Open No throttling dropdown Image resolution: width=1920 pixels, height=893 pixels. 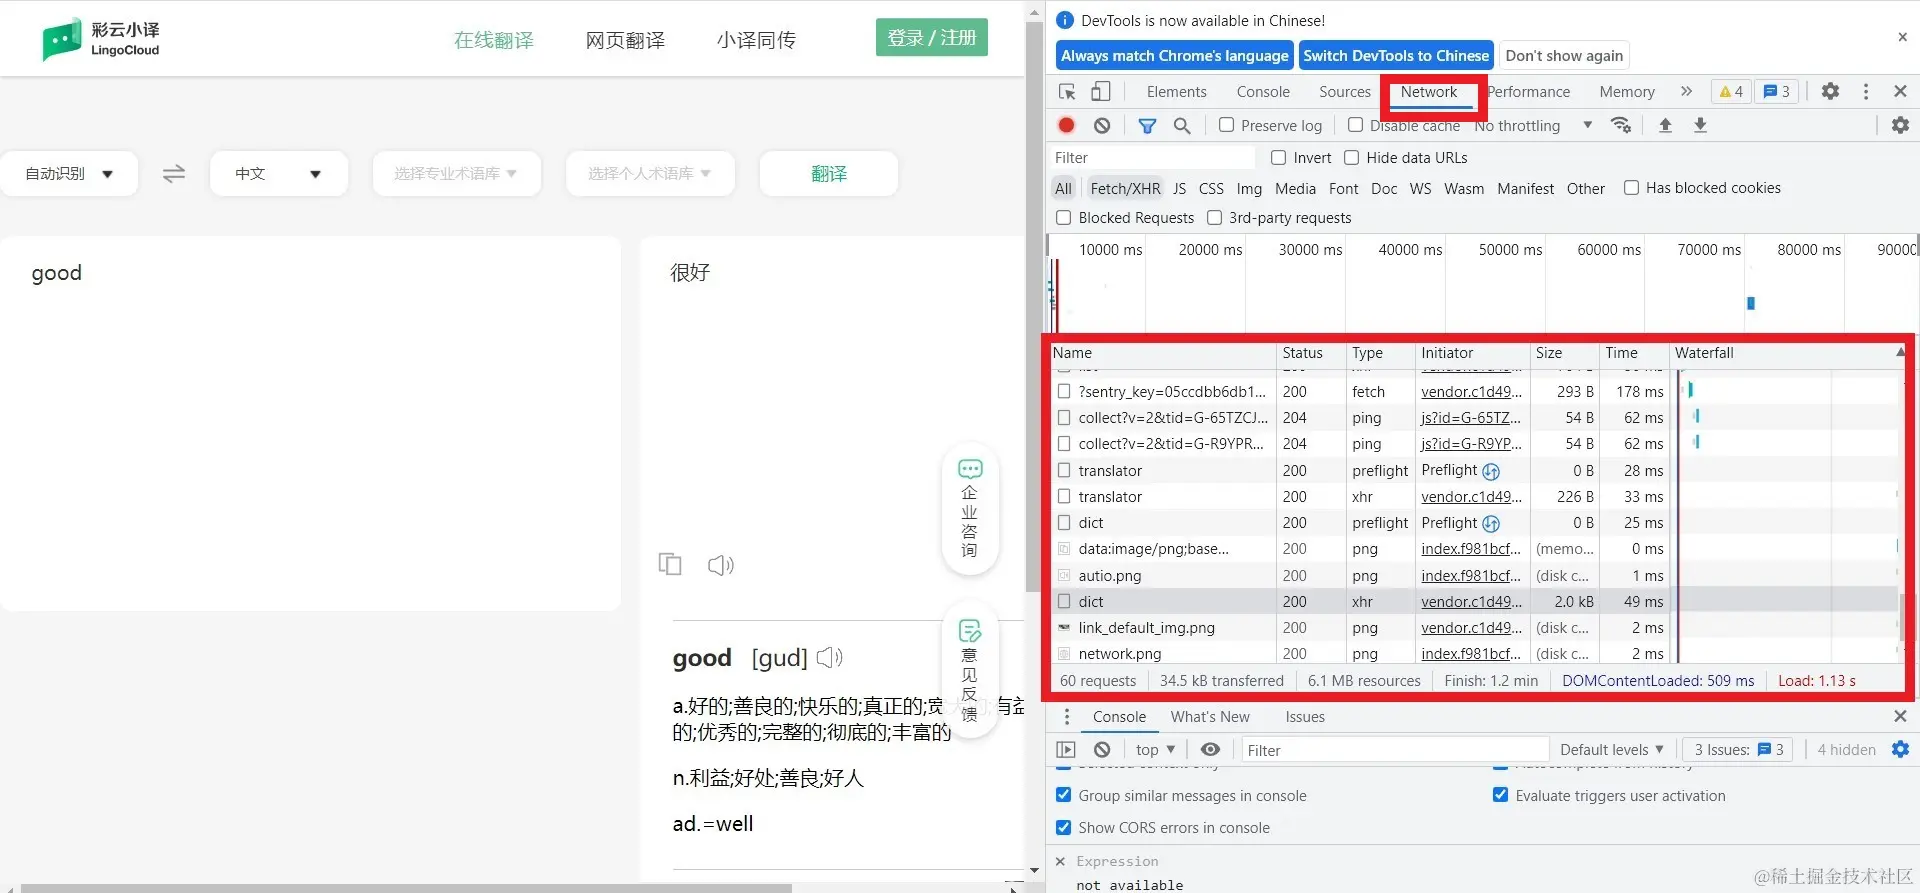(1533, 125)
